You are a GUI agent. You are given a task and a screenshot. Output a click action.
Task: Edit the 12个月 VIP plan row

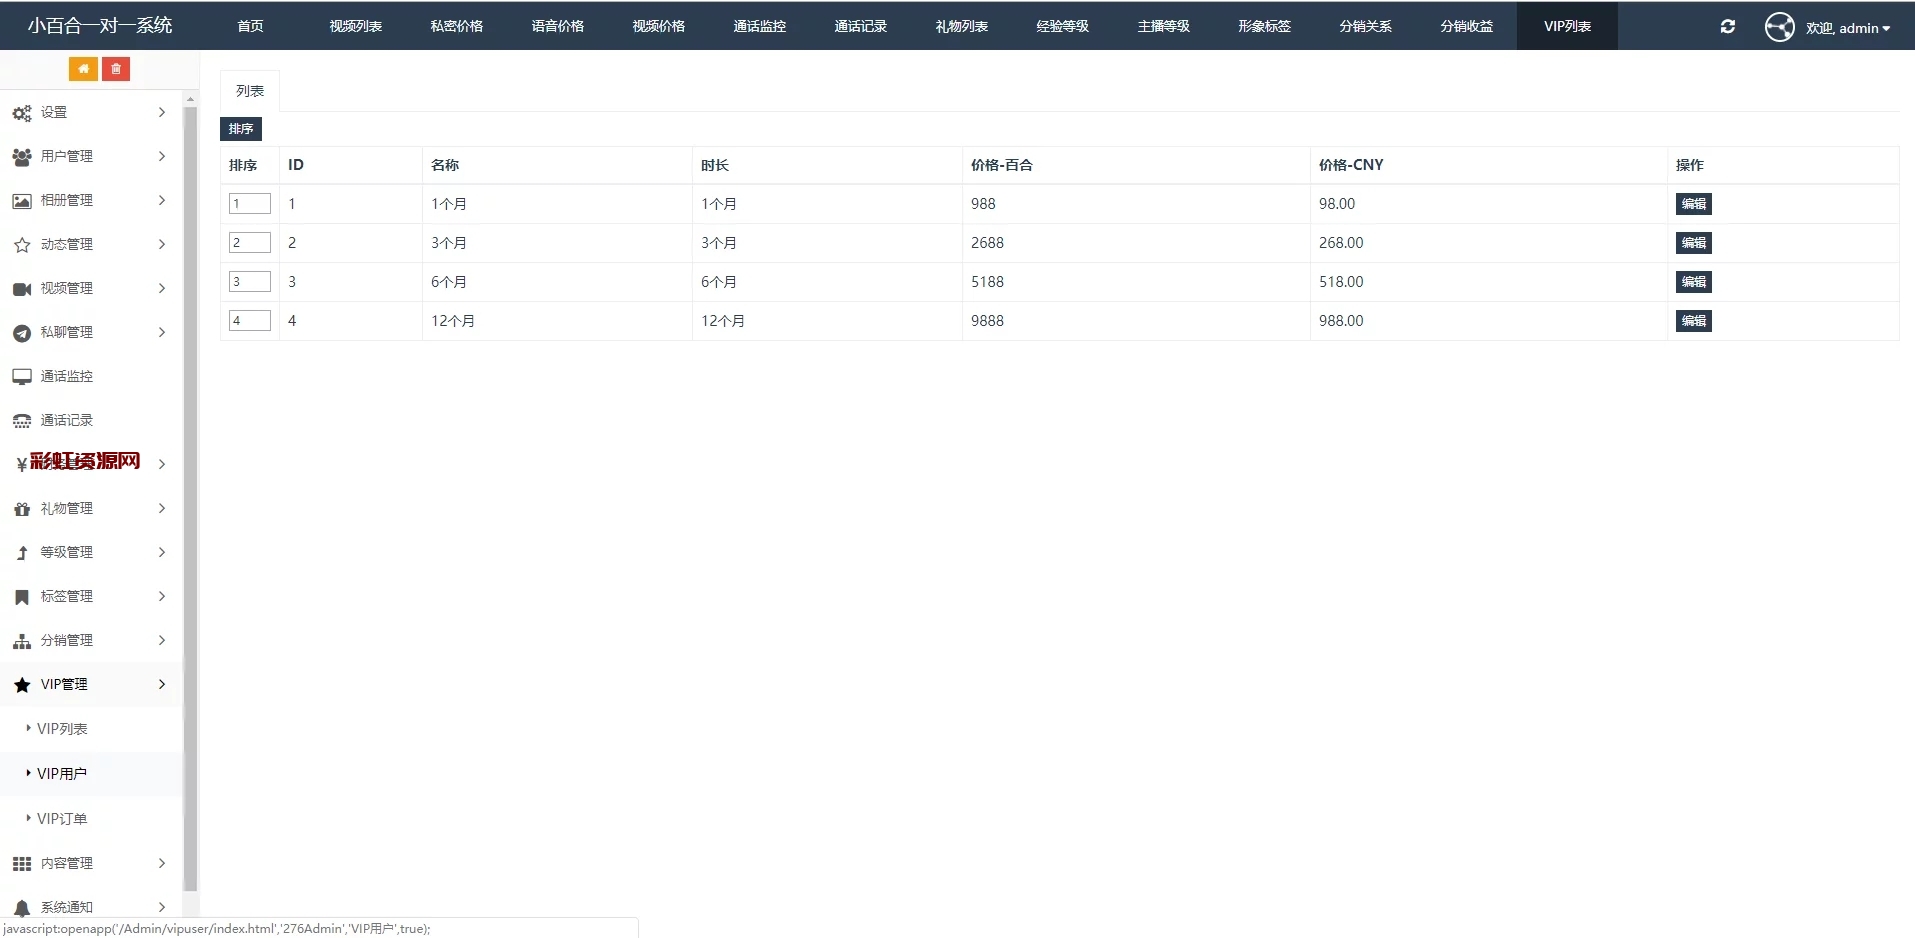[1693, 321]
